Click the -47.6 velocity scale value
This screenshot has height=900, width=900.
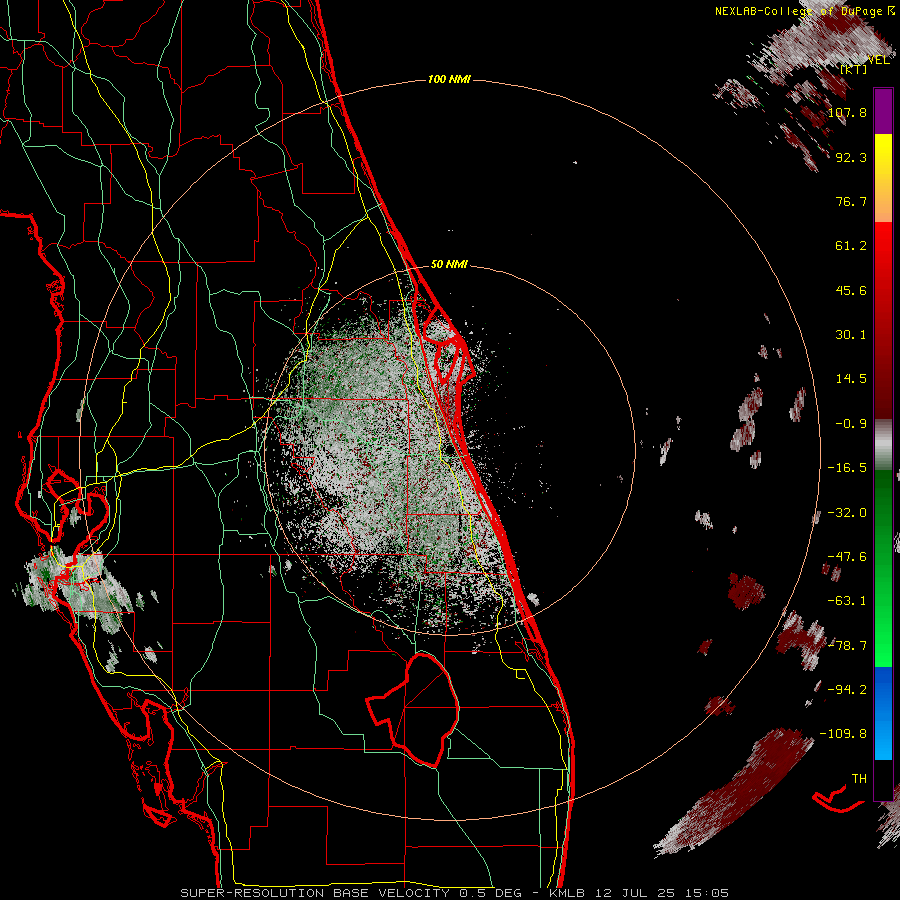(x=847, y=557)
